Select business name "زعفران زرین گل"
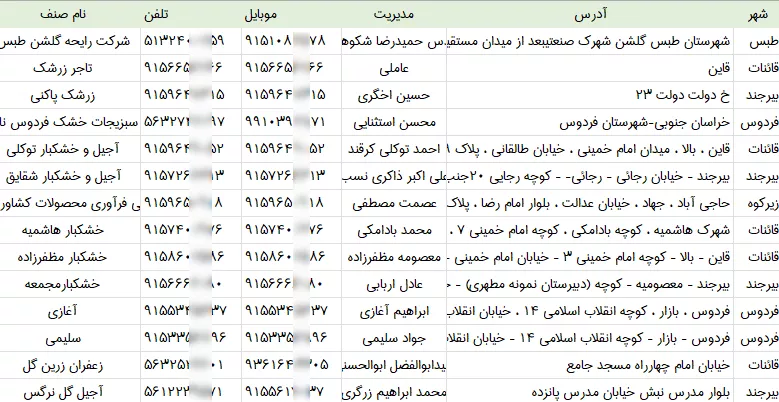Screen dimensions: 779x402 pyautogui.click(x=63, y=366)
